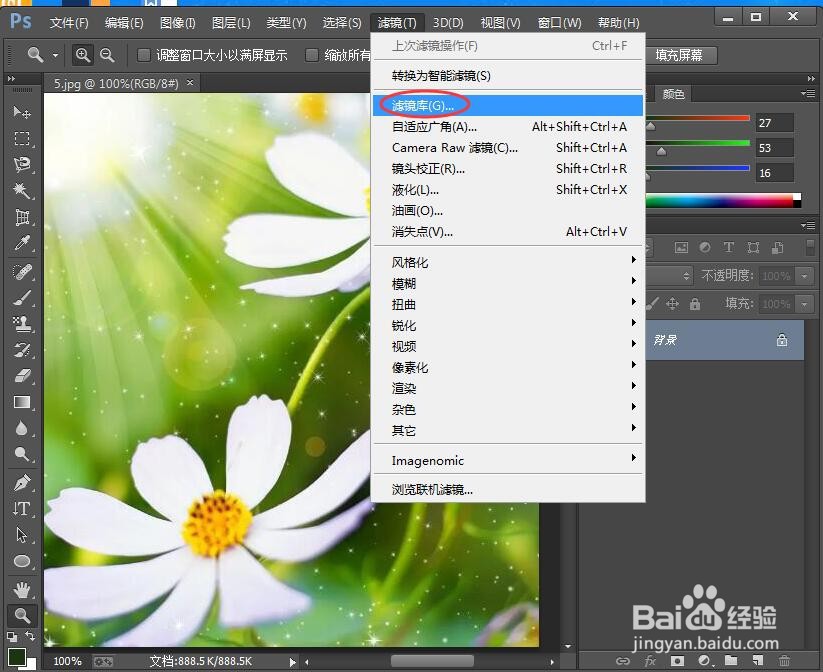Viewport: 823px width, 672px height.
Task: Select the Dodge tool
Action: pos(22,454)
